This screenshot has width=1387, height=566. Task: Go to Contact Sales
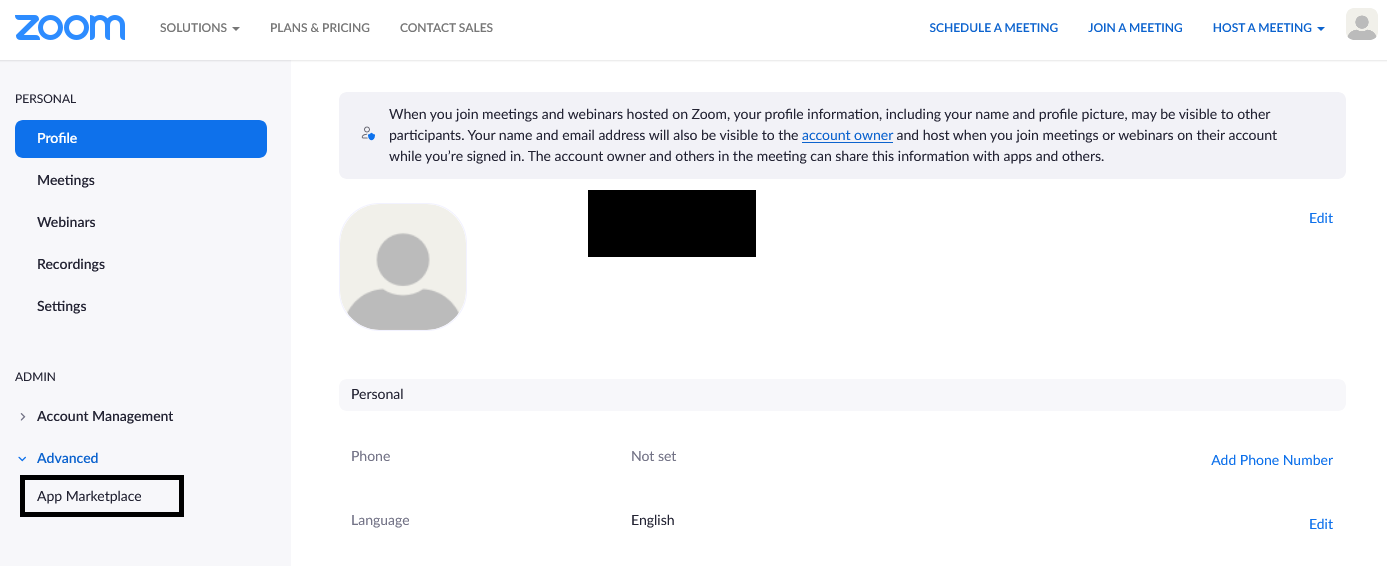coord(446,28)
